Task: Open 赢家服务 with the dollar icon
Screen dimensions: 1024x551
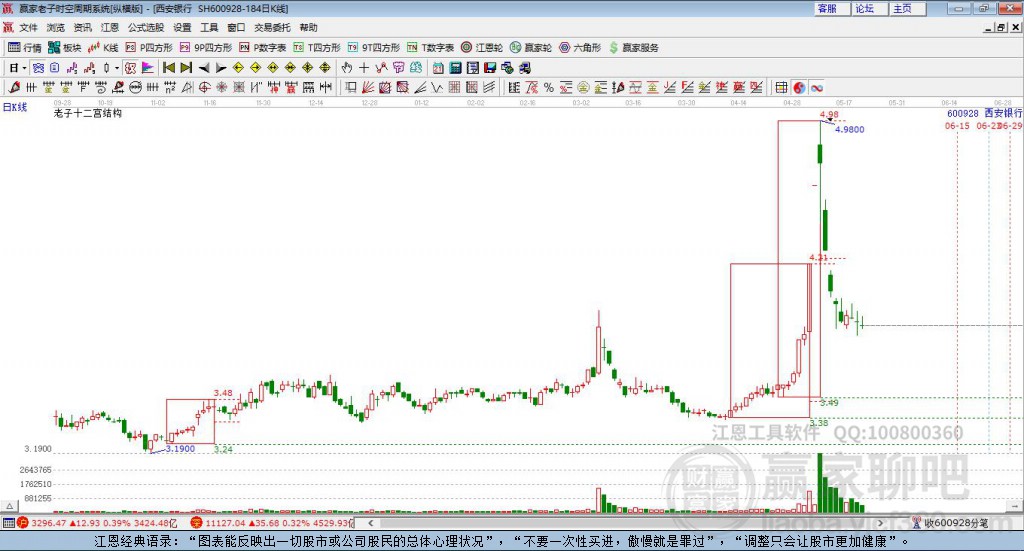Action: (633, 48)
